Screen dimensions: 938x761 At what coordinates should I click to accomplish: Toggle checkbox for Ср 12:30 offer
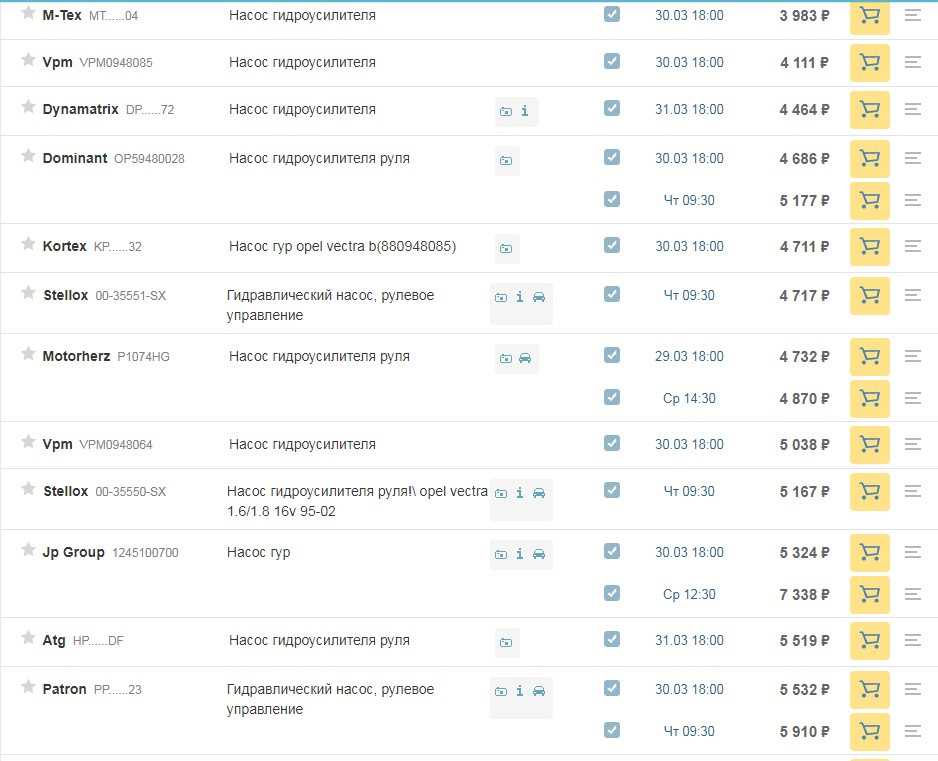(612, 593)
